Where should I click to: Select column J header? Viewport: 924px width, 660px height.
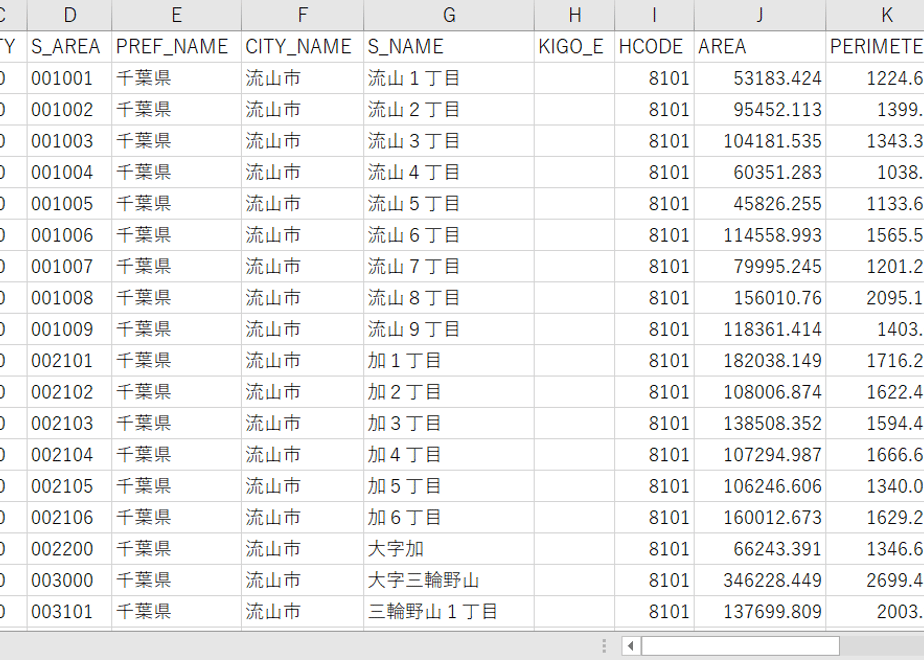pos(760,15)
